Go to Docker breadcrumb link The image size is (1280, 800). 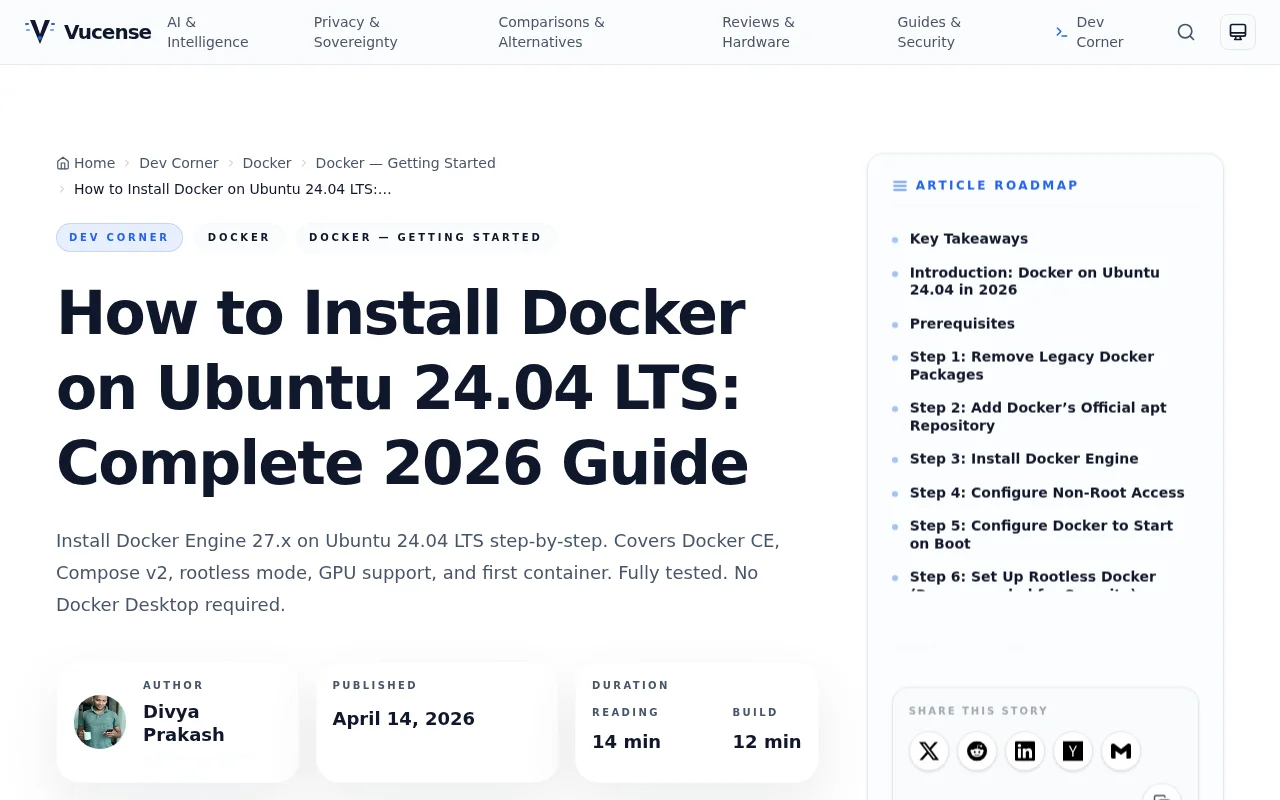[267, 163]
